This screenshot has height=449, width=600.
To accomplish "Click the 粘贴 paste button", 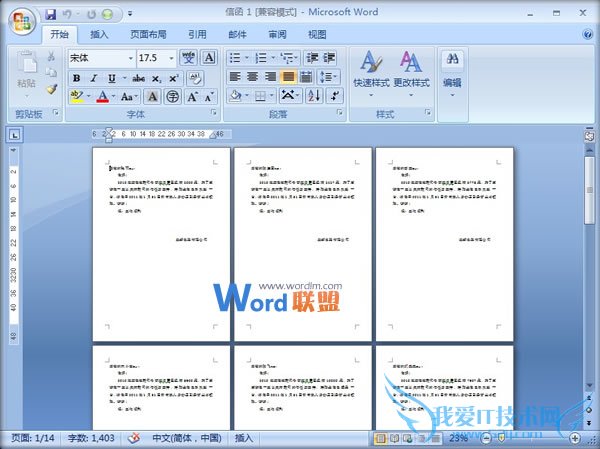I will [x=27, y=73].
